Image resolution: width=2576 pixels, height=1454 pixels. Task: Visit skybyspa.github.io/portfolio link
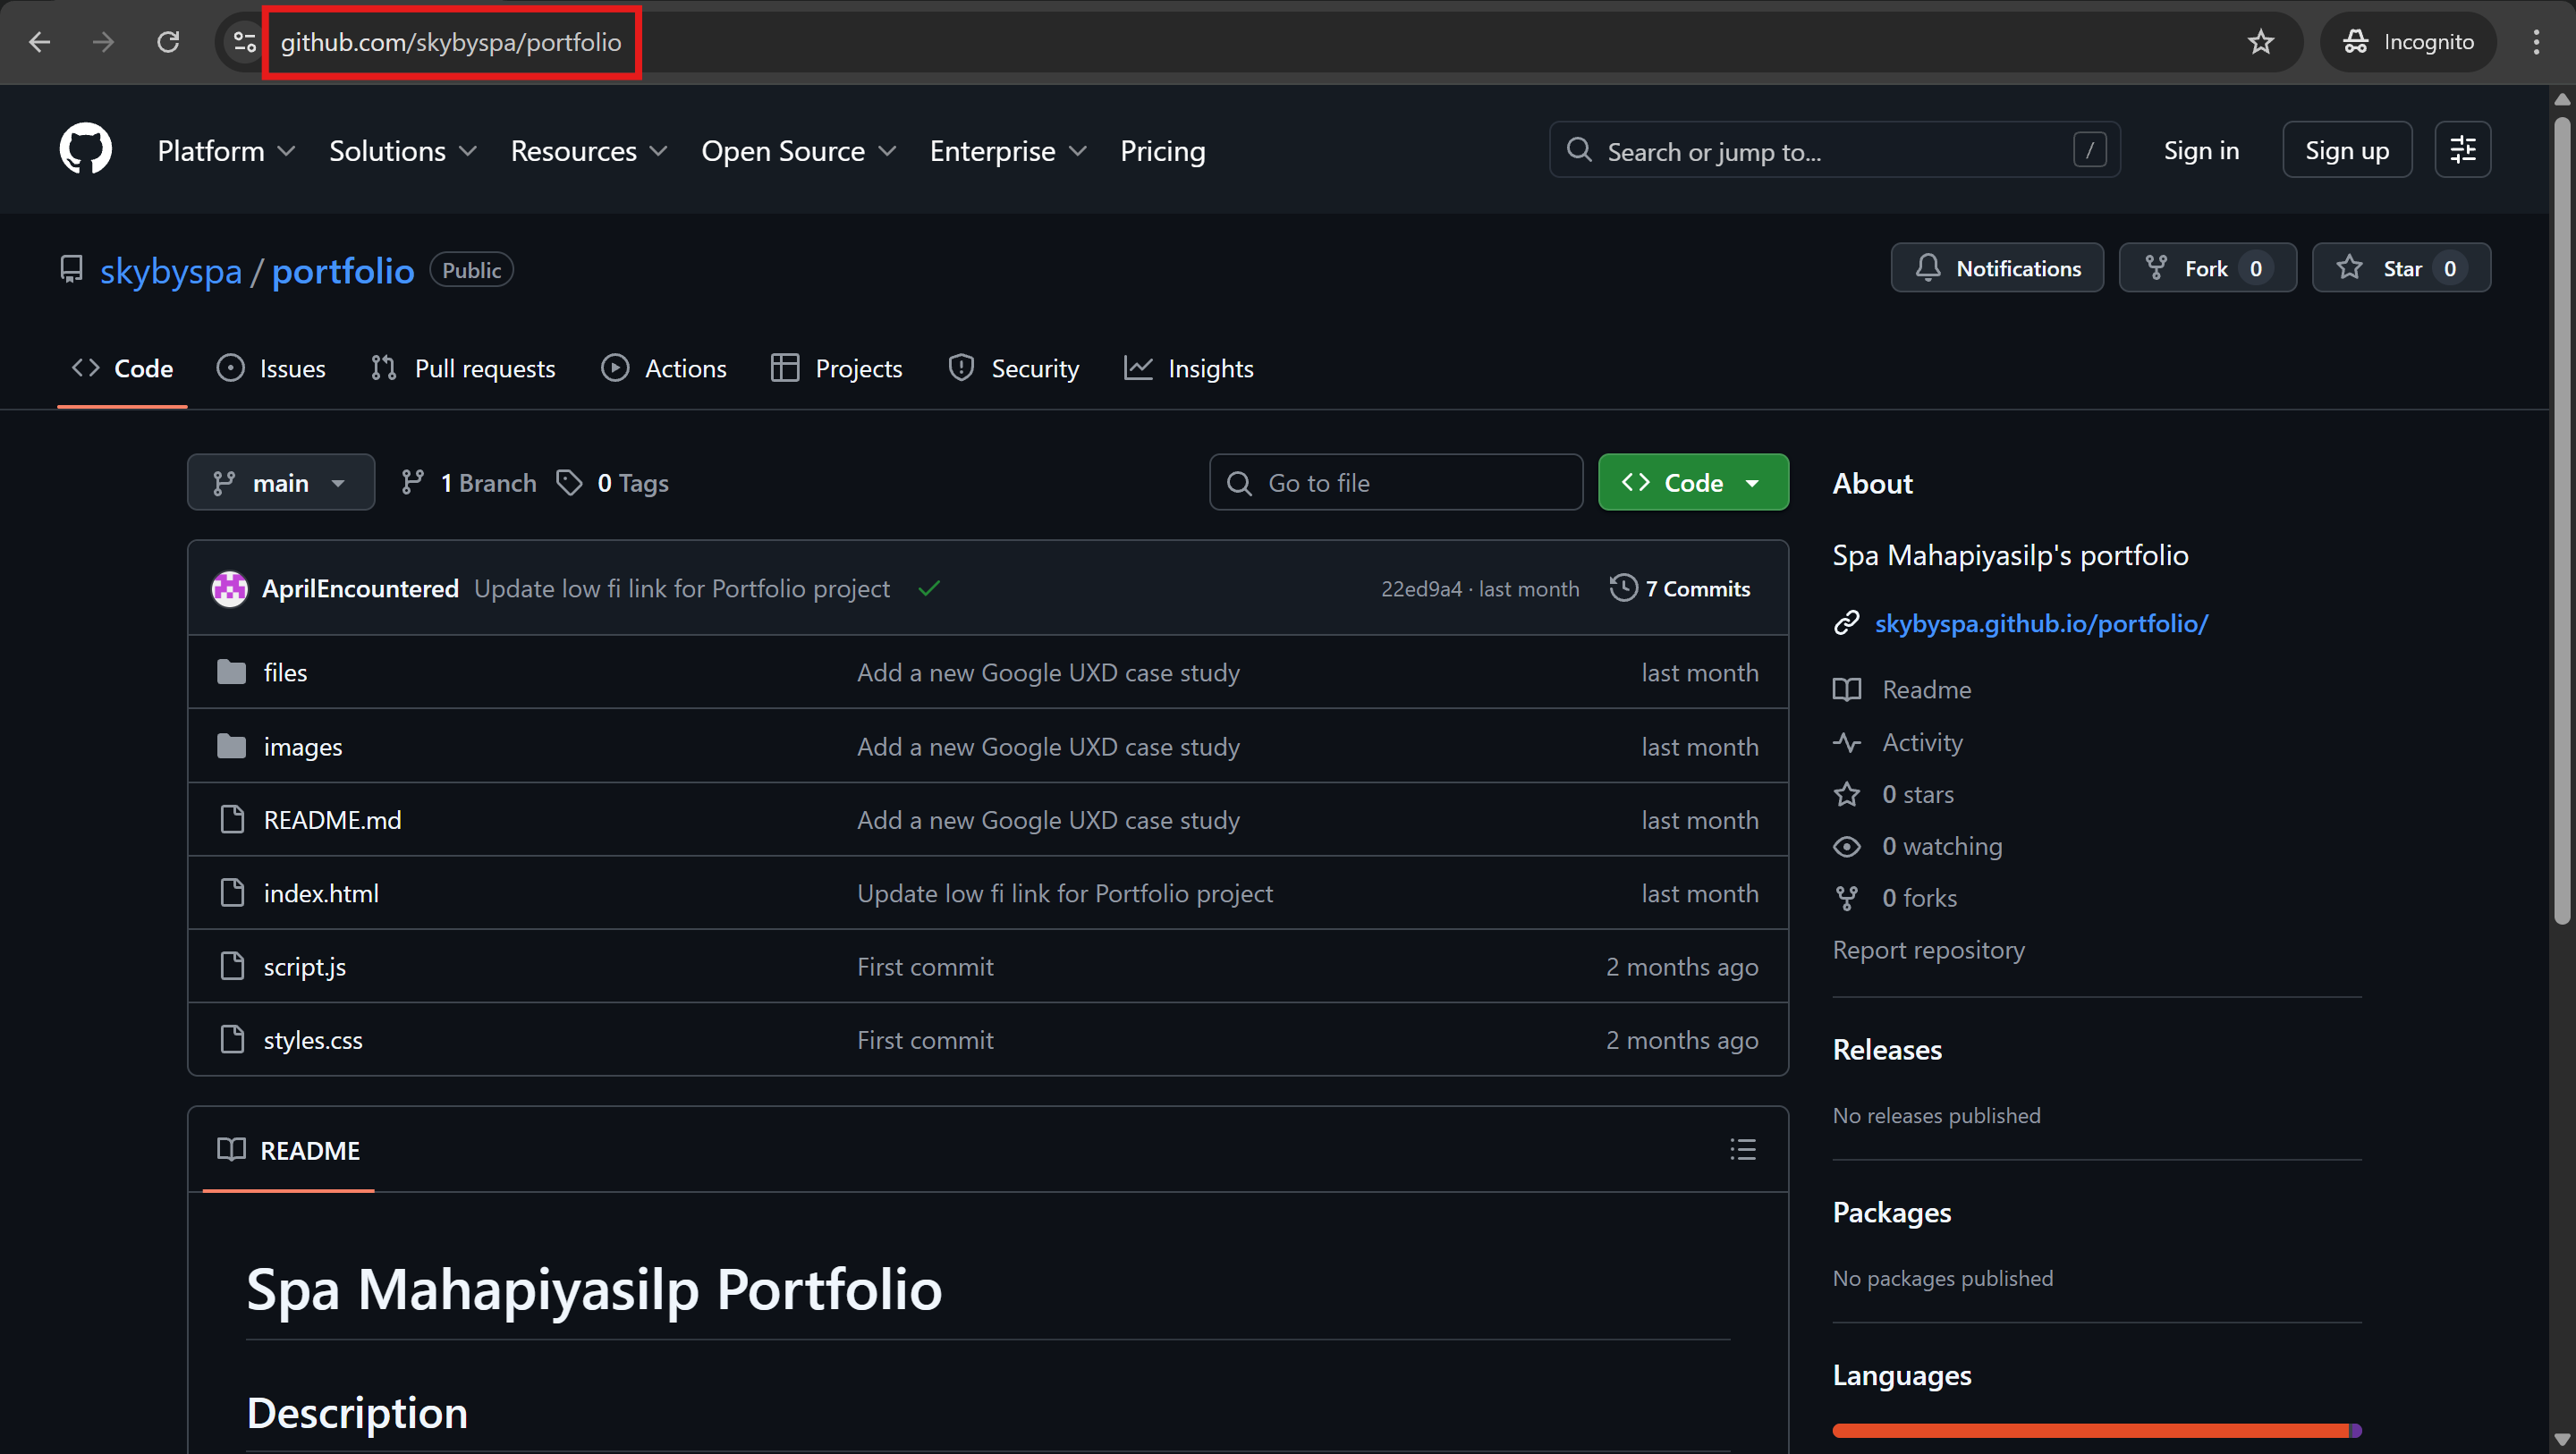(x=2041, y=623)
